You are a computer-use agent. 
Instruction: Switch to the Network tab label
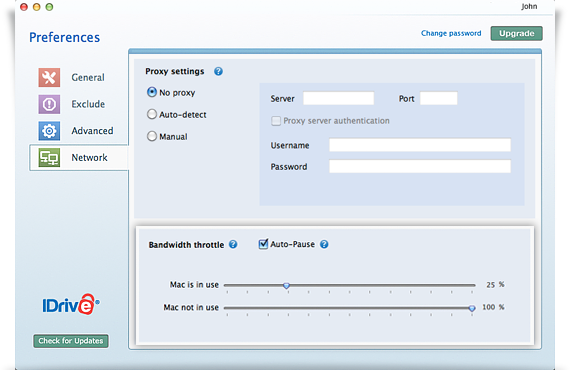pos(89,158)
